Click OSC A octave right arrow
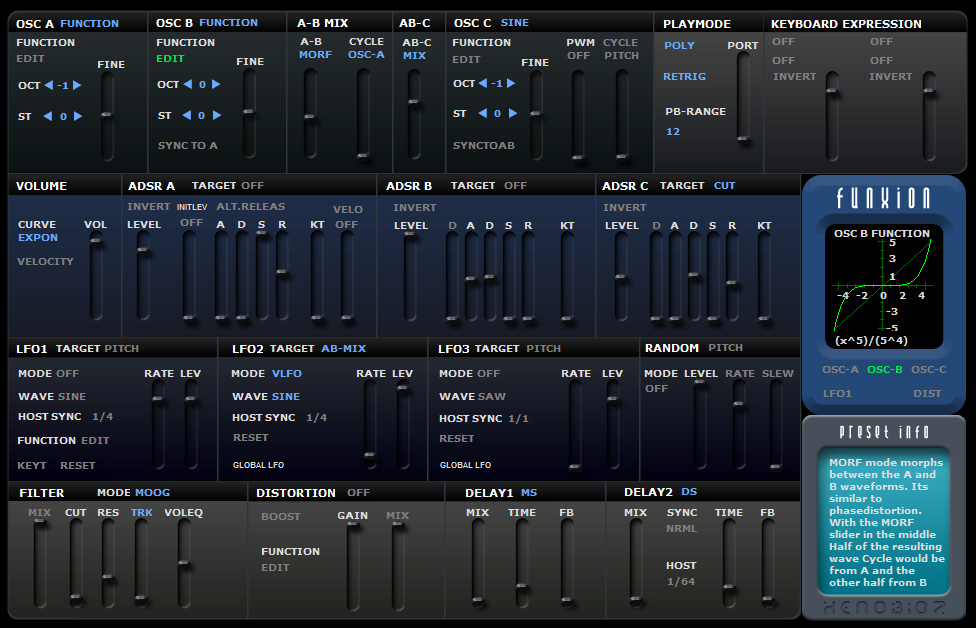 click(x=77, y=85)
